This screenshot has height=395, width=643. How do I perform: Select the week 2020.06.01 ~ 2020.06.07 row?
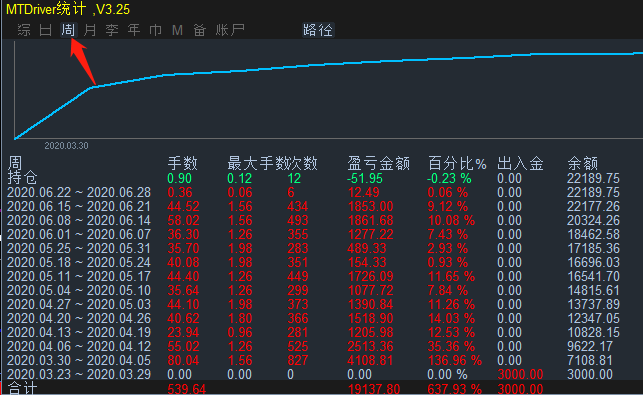[x=313, y=234]
